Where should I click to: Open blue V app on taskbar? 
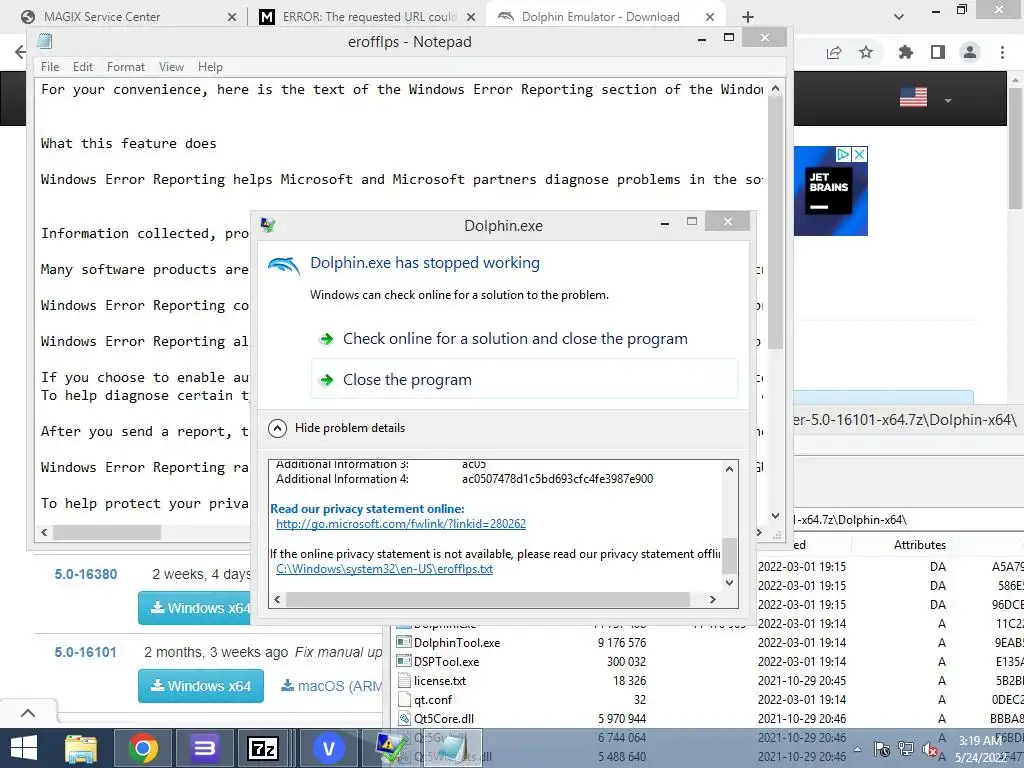(328, 748)
